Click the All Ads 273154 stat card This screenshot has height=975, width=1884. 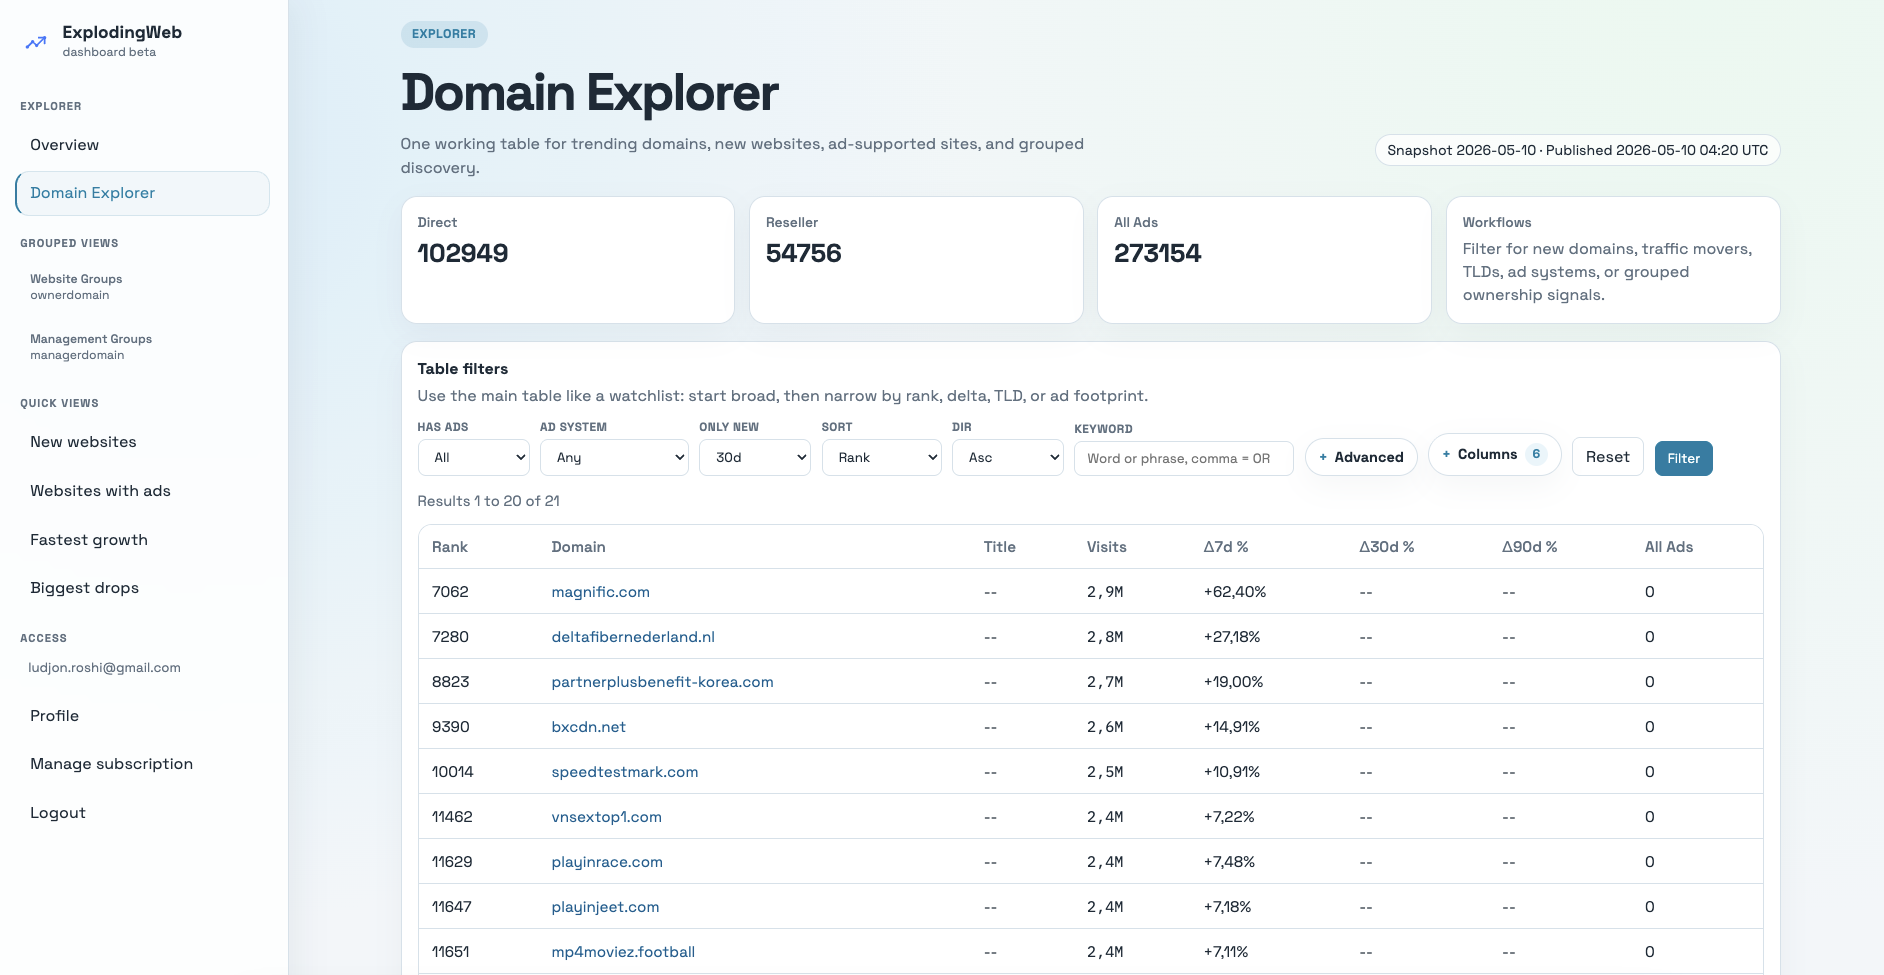click(x=1264, y=260)
